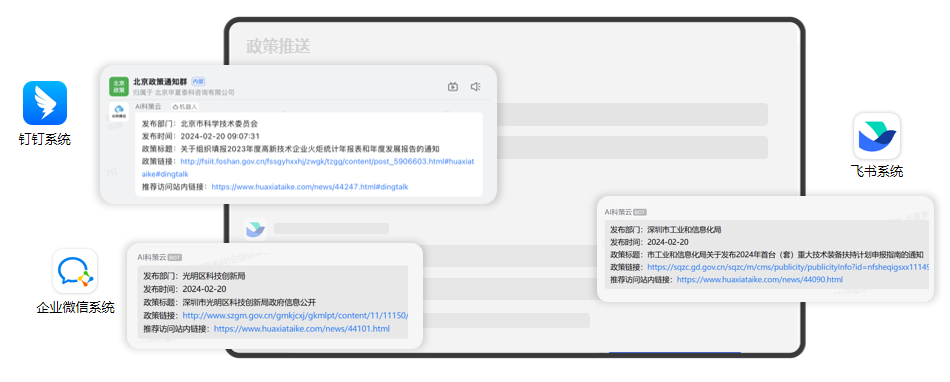Click the 政策推送 heading on the tablet

point(278,47)
